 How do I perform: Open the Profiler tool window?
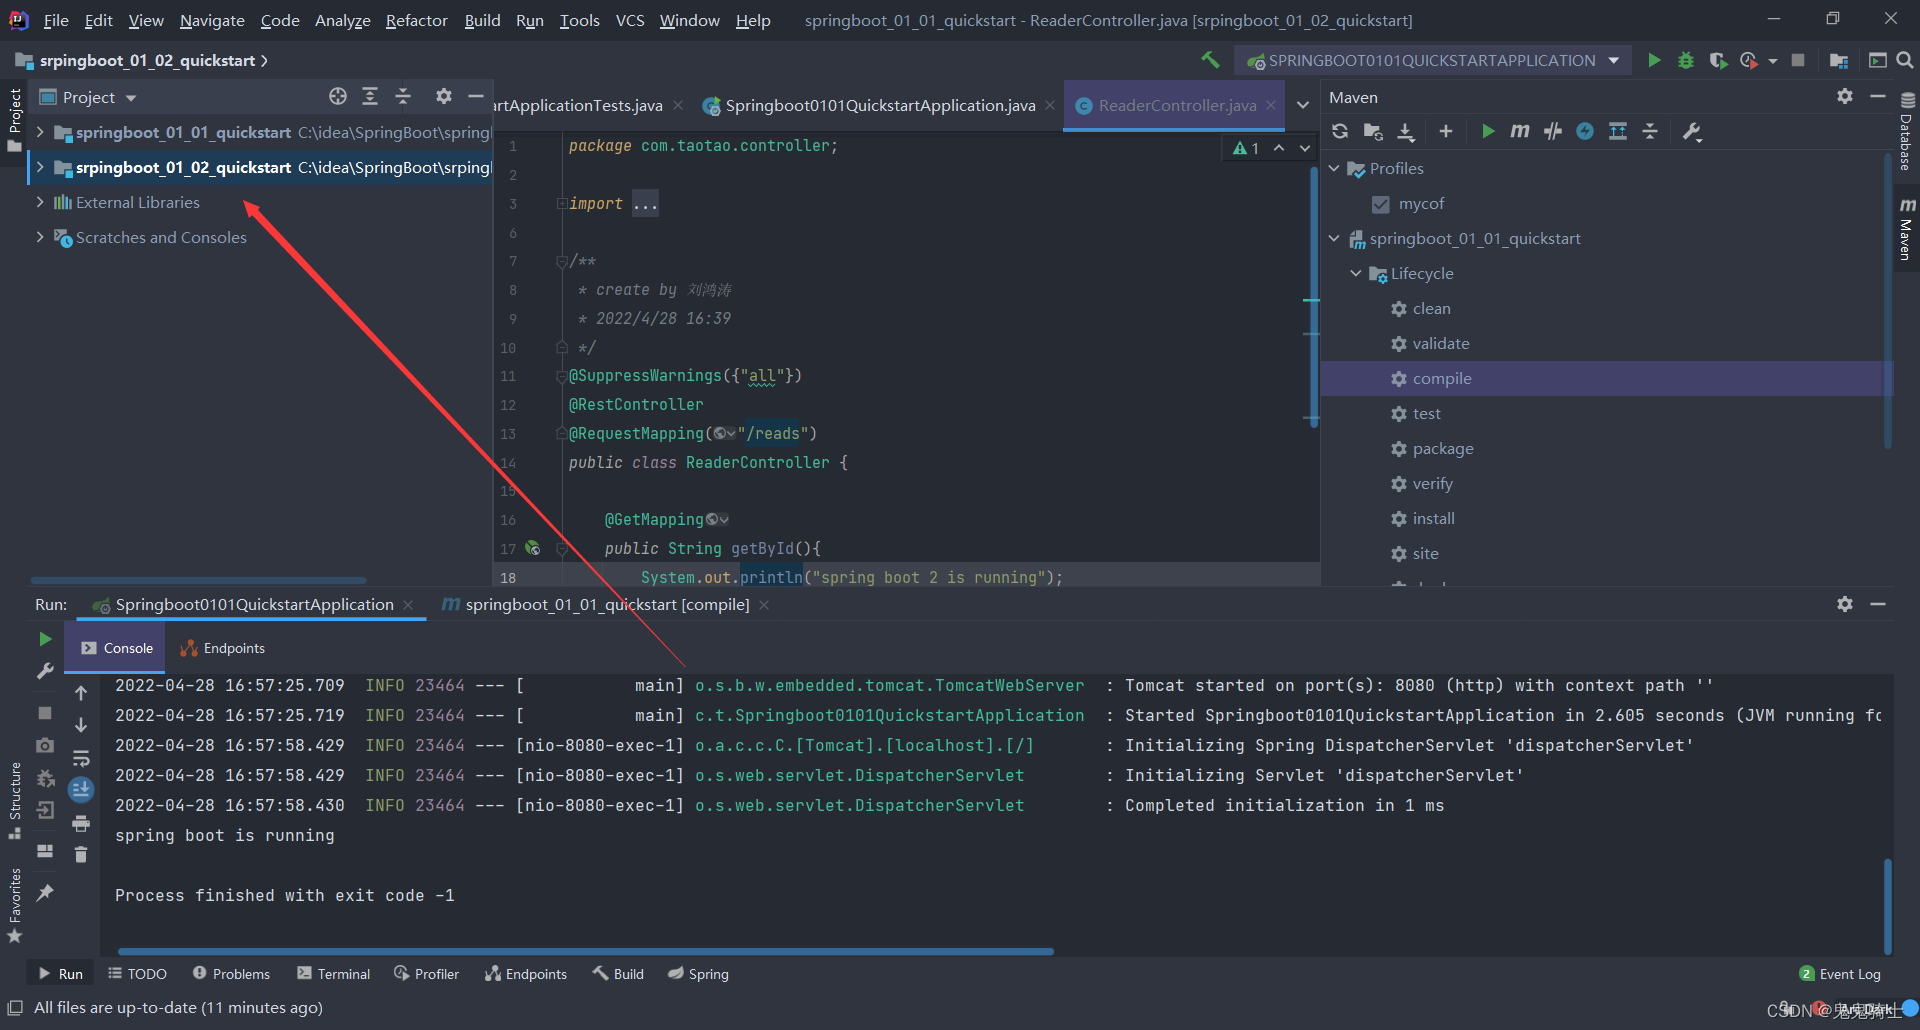[x=427, y=974]
